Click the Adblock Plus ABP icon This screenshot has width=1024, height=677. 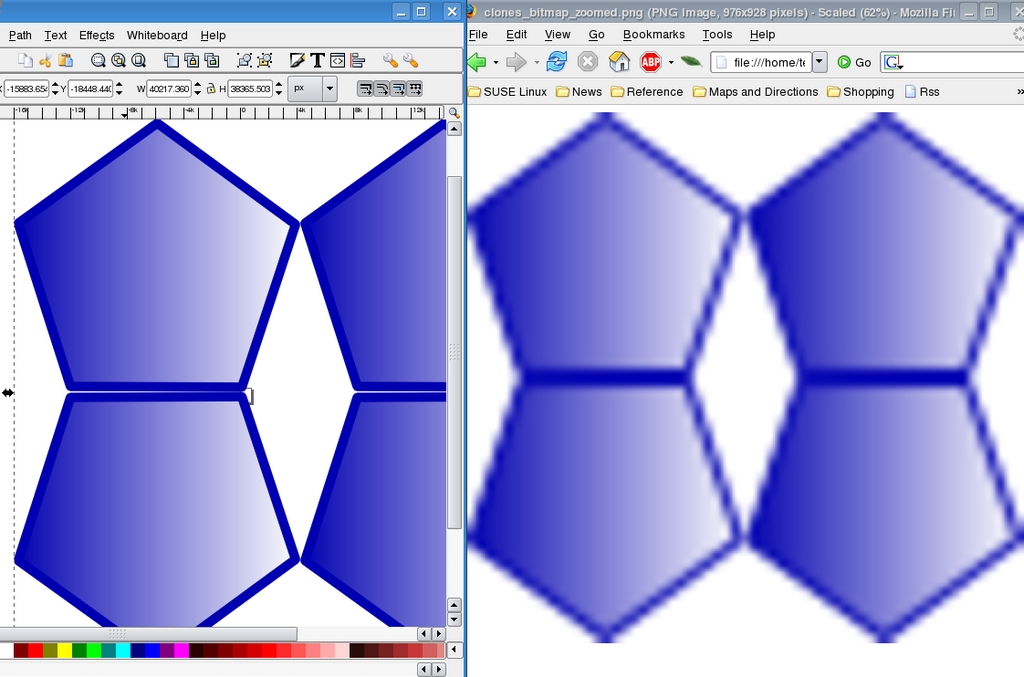(x=651, y=62)
